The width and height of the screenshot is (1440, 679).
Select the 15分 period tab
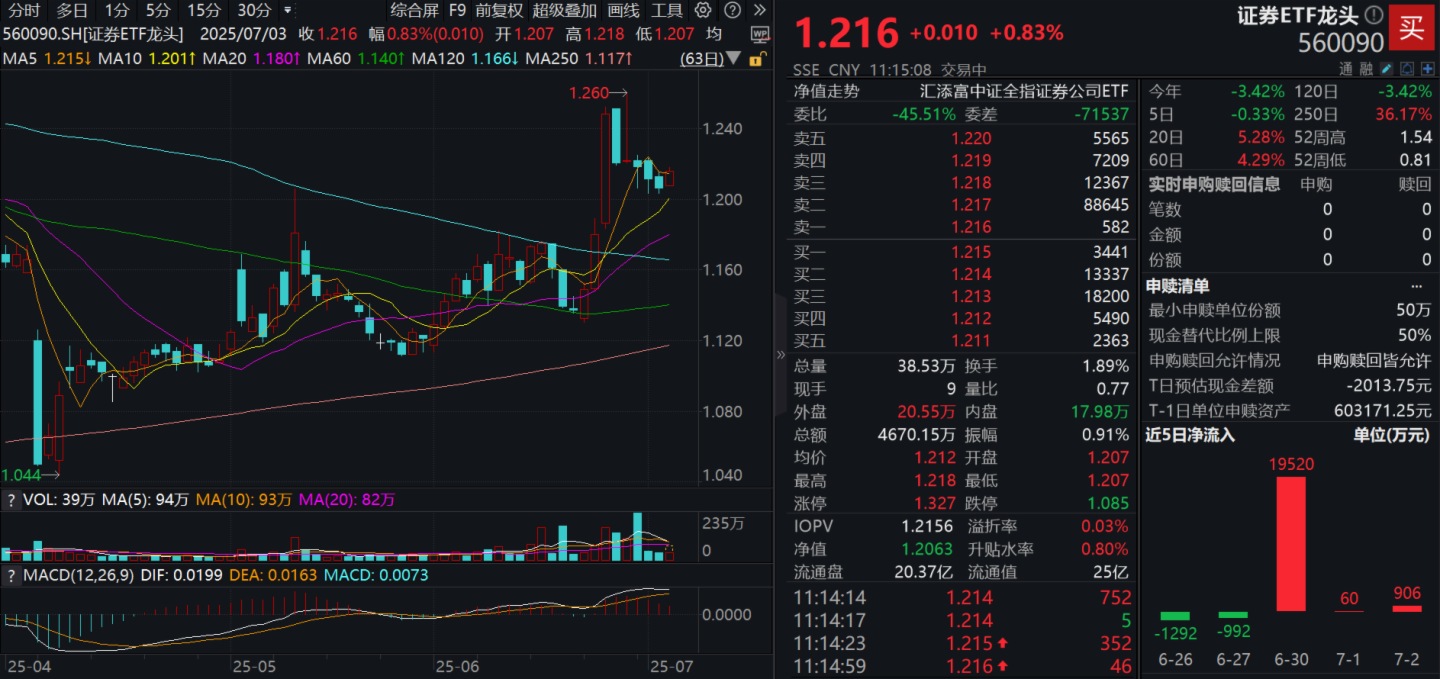coord(204,11)
